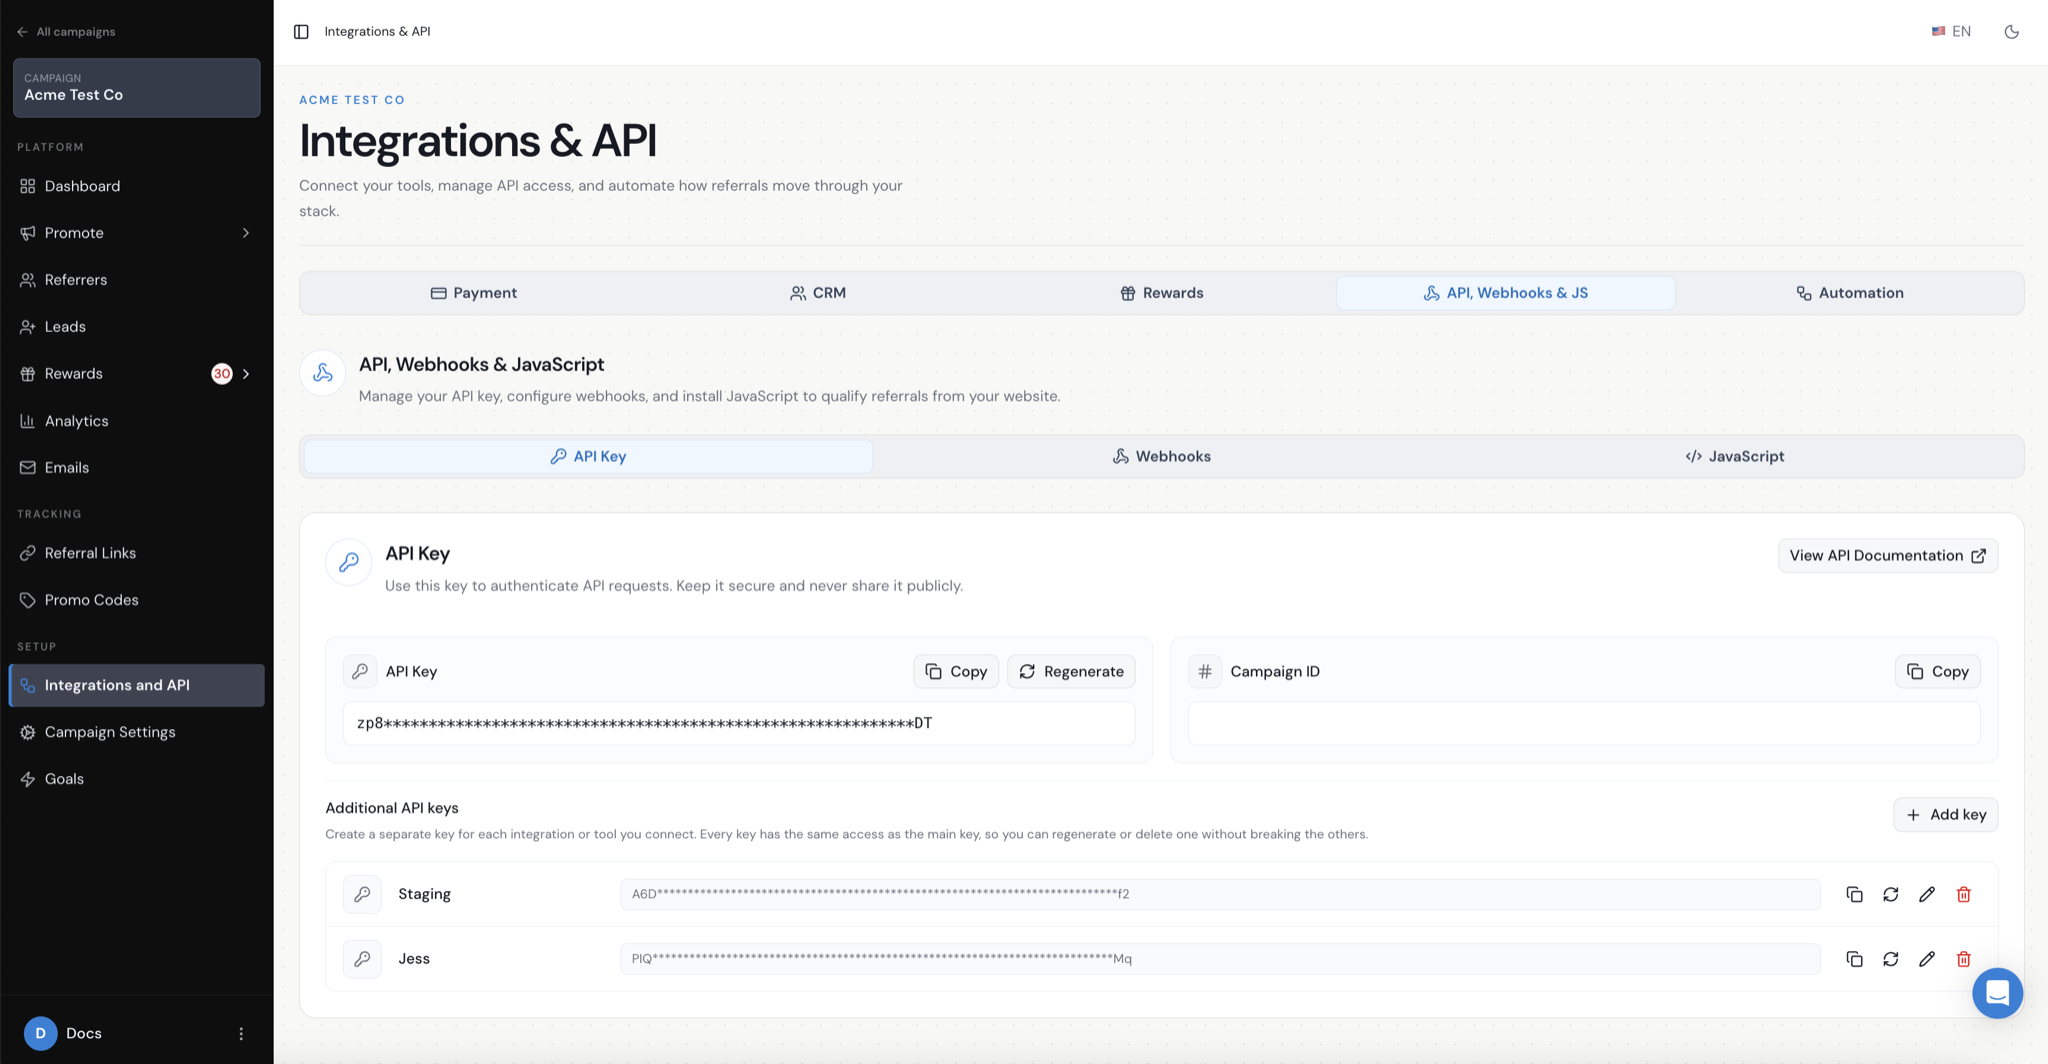
Task: Click the Campaign ID value field
Action: click(1584, 723)
